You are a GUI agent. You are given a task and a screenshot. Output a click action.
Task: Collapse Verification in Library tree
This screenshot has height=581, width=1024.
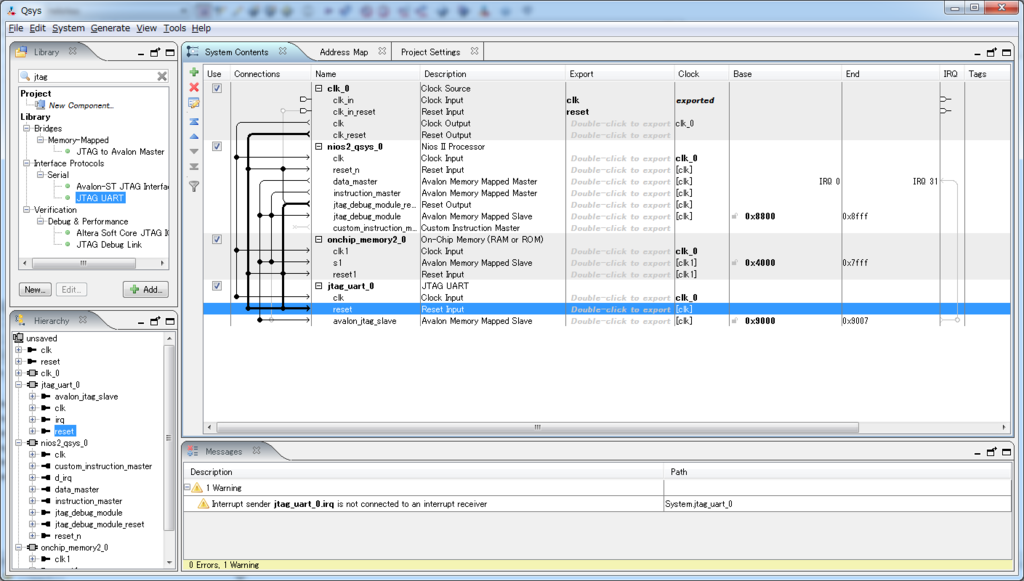[27, 210]
